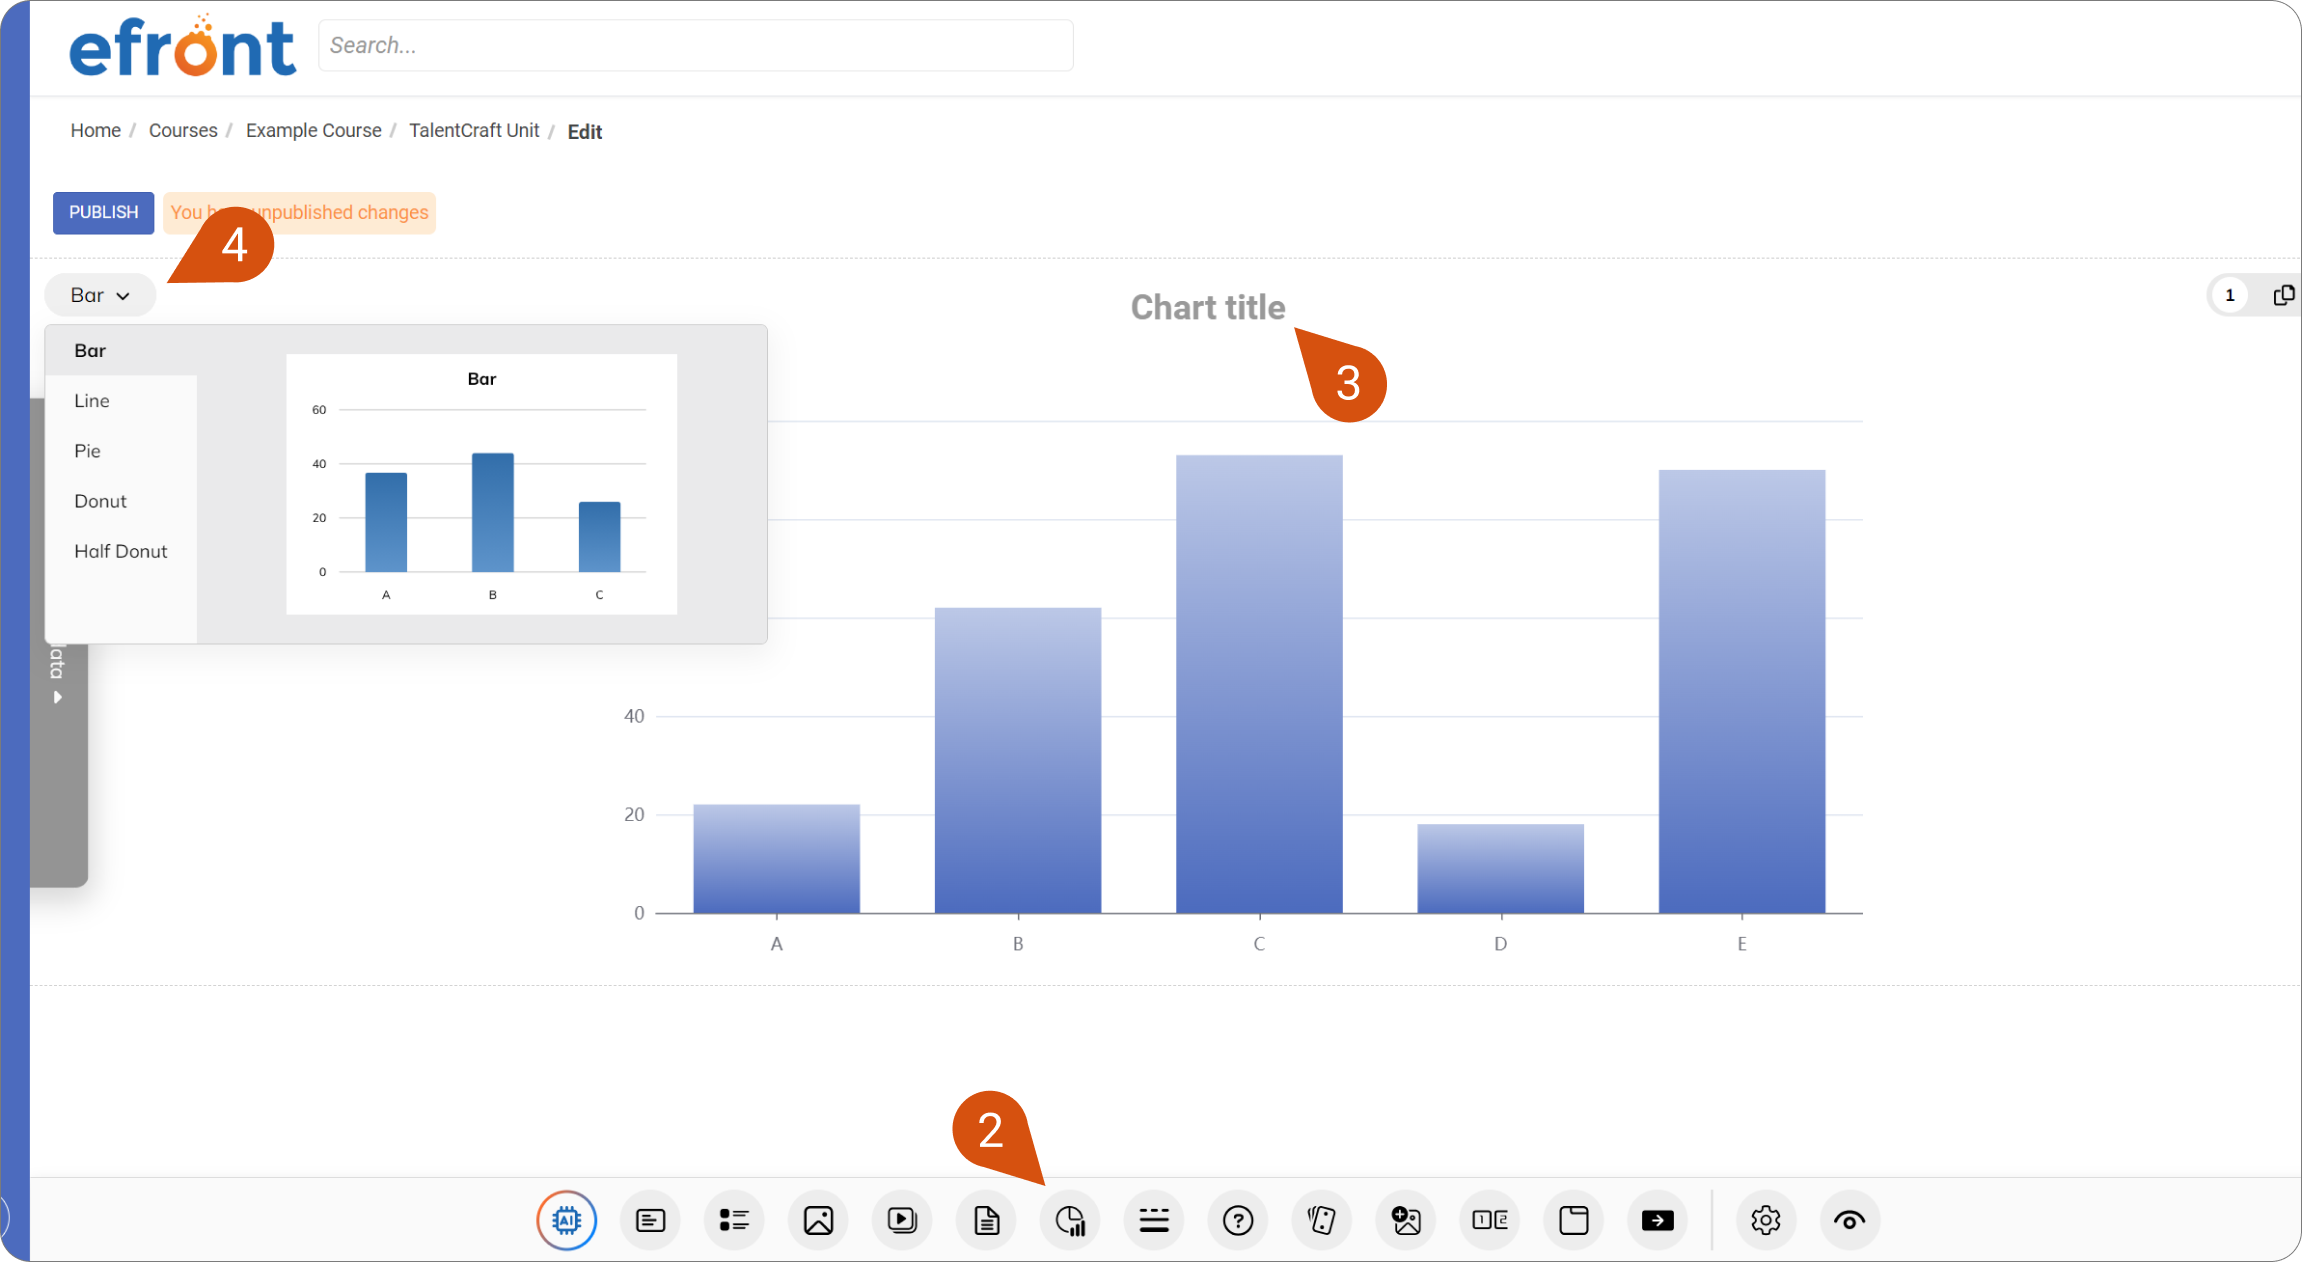Add a chart block
This screenshot has width=2302, height=1262.
tap(1070, 1220)
